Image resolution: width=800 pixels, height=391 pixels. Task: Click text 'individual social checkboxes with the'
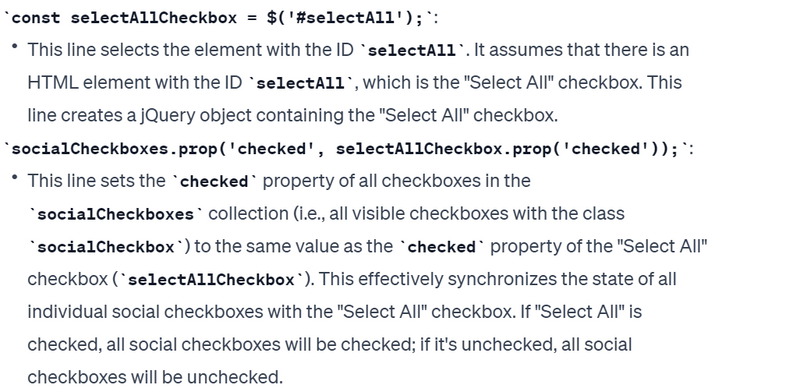tap(181, 312)
